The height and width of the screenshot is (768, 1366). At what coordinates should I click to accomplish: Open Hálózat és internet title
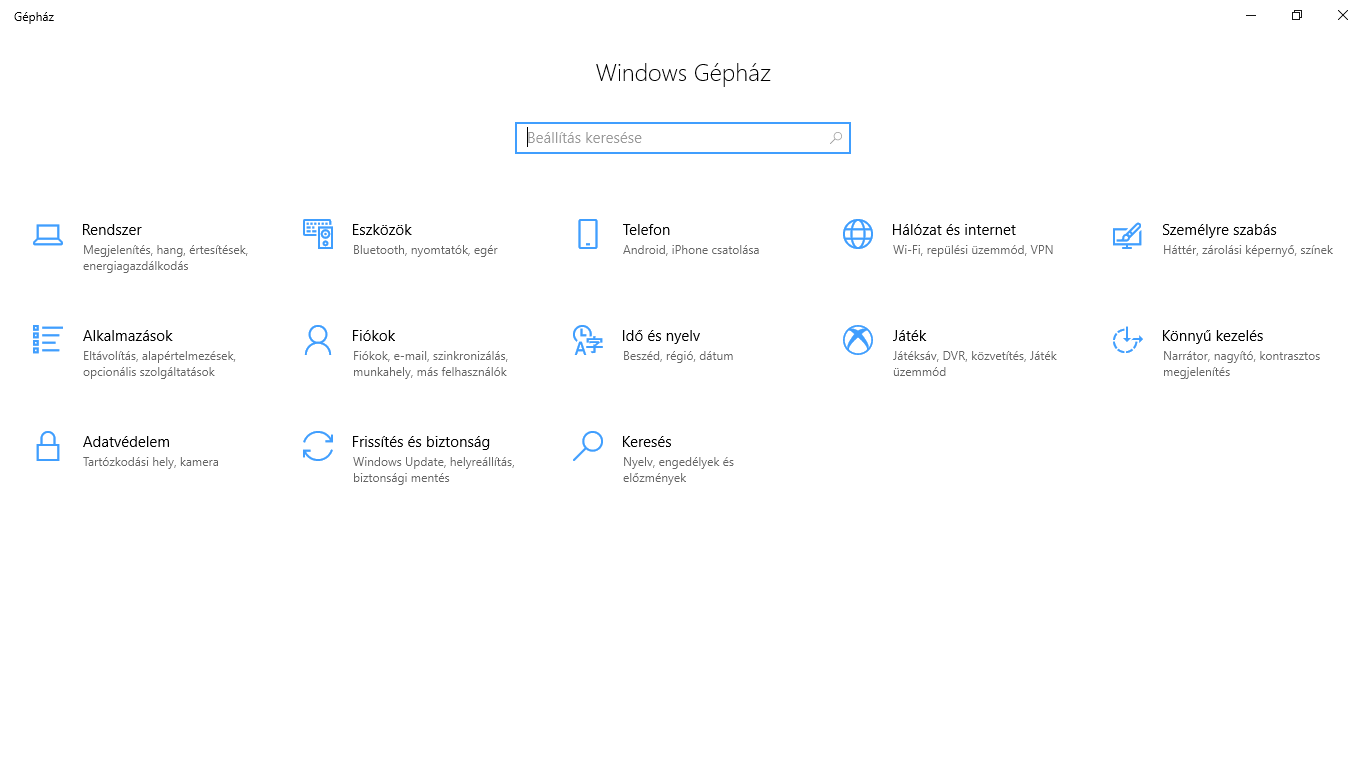[x=954, y=230]
